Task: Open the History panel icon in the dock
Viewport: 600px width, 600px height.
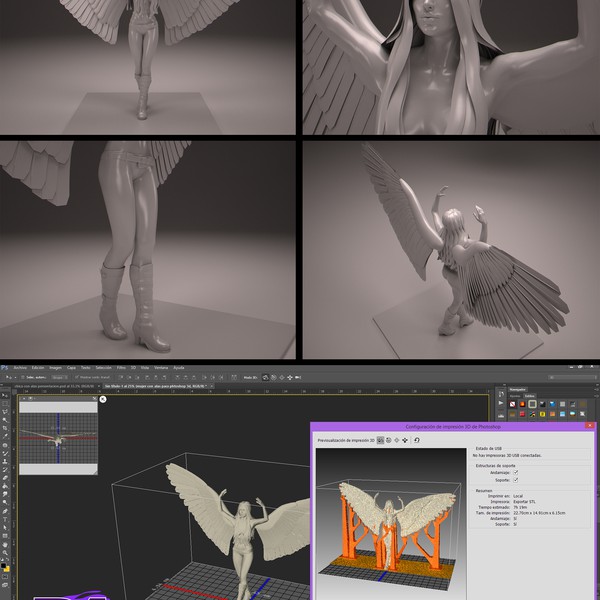Action: point(501,394)
